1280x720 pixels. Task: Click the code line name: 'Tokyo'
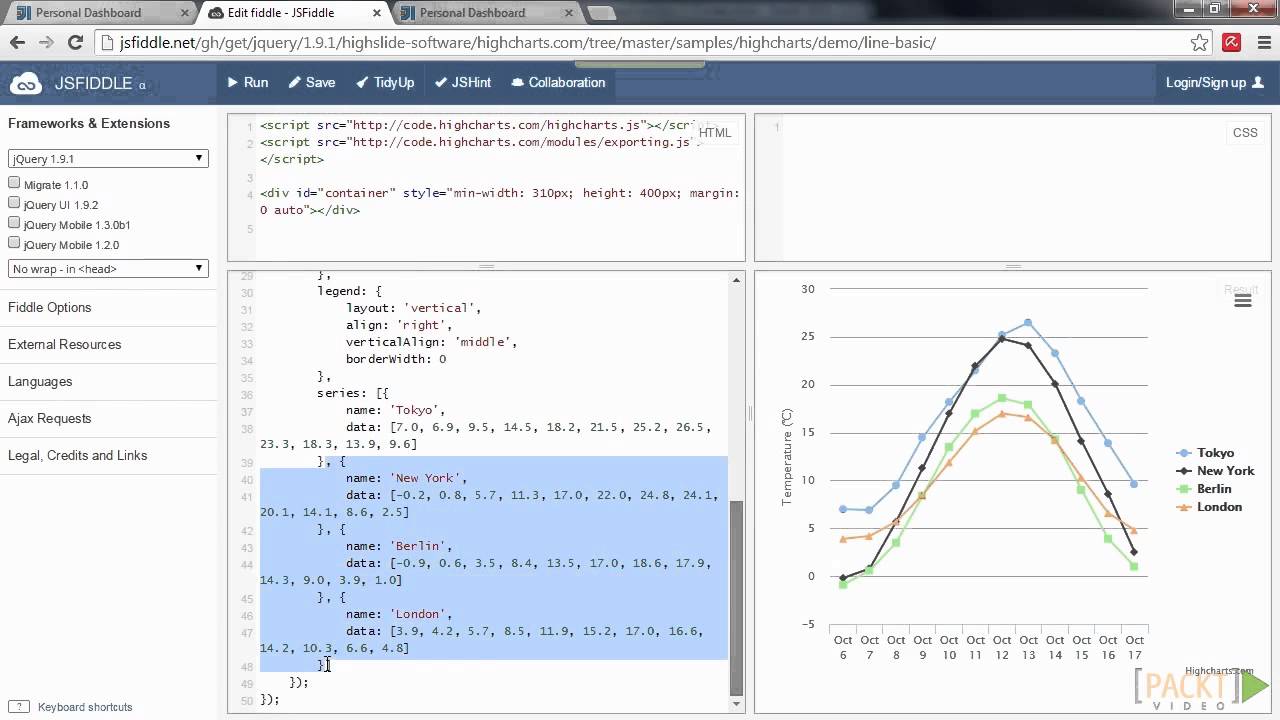click(x=395, y=410)
